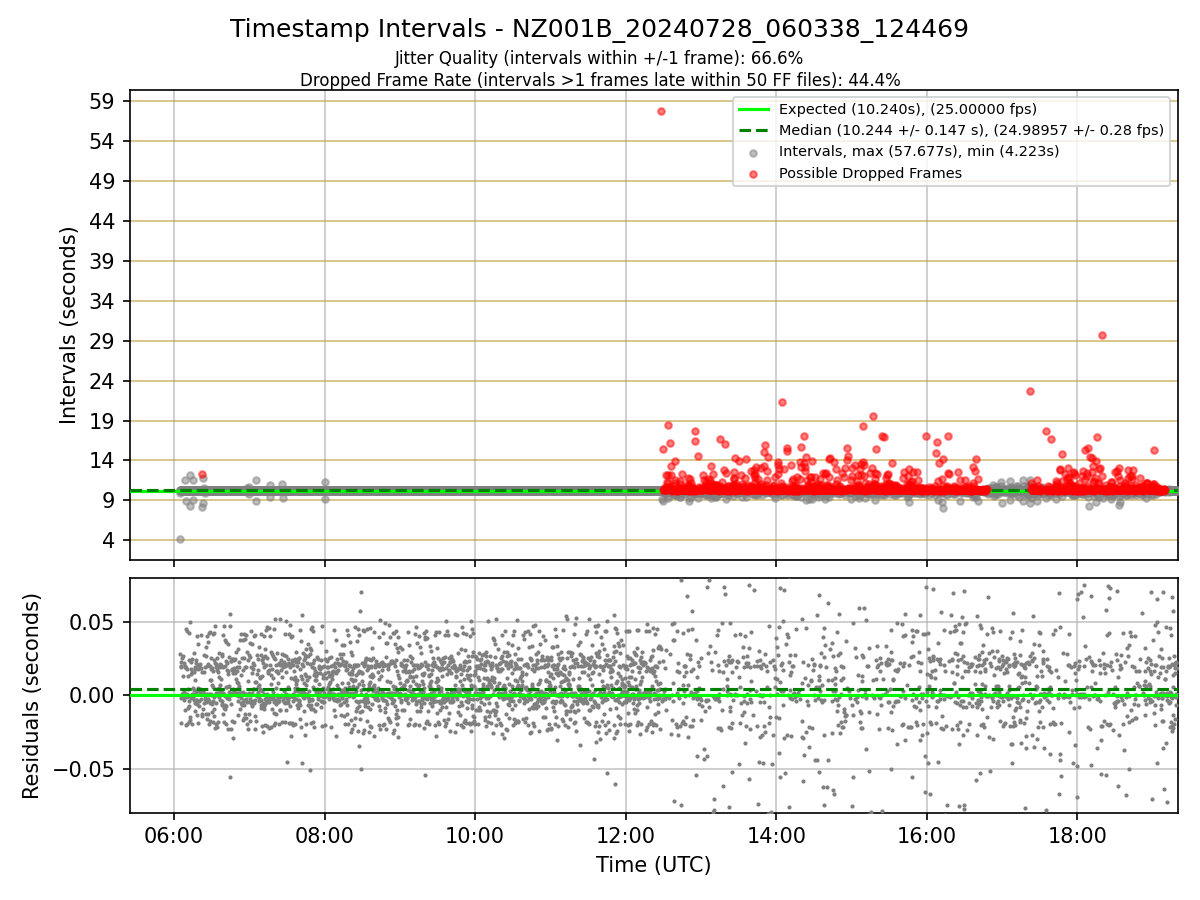Click the red Possible Dropped Frames legend marker
Image resolution: width=1200 pixels, height=900 pixels.
click(x=754, y=173)
